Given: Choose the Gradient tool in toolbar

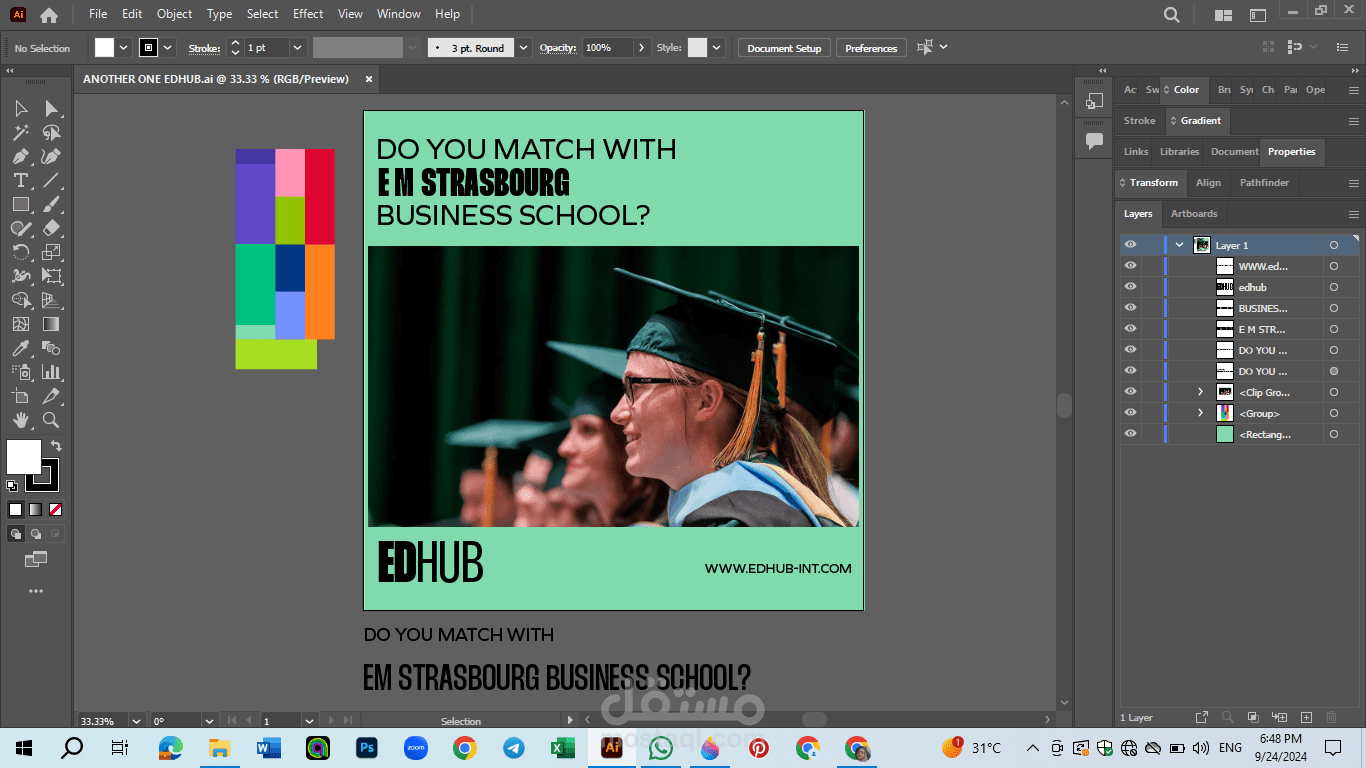Looking at the screenshot, I should point(51,324).
